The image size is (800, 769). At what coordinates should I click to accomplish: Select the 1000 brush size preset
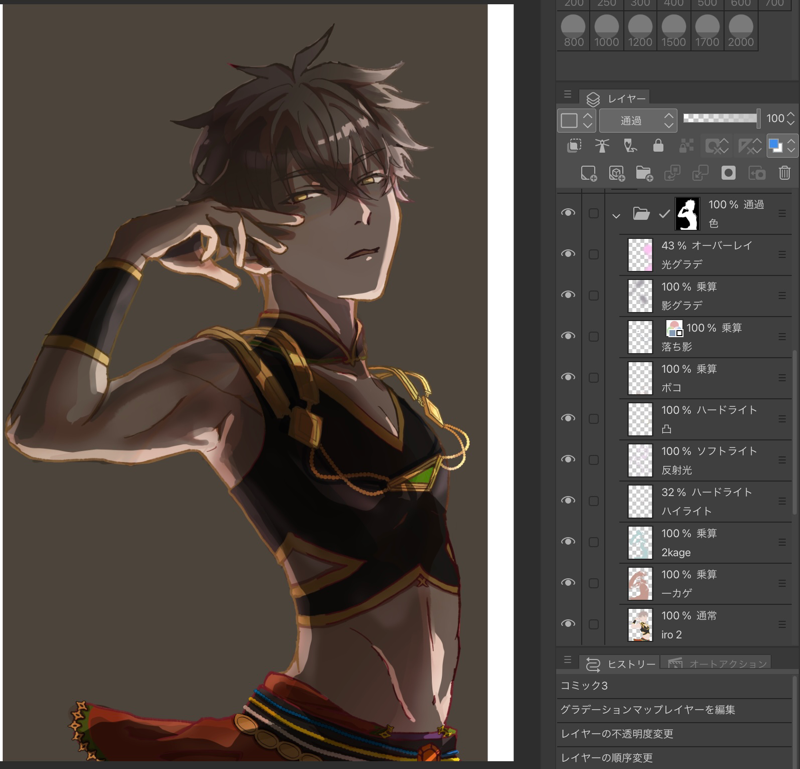pyautogui.click(x=607, y=32)
